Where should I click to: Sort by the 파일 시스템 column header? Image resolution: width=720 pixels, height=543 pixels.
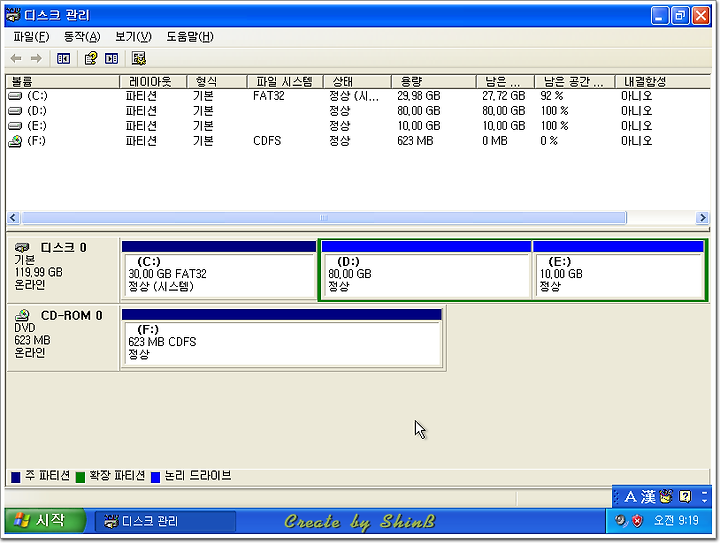coord(285,82)
